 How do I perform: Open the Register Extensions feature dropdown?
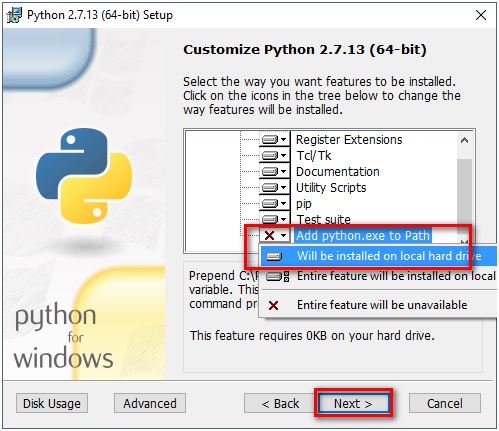pyautogui.click(x=275, y=139)
